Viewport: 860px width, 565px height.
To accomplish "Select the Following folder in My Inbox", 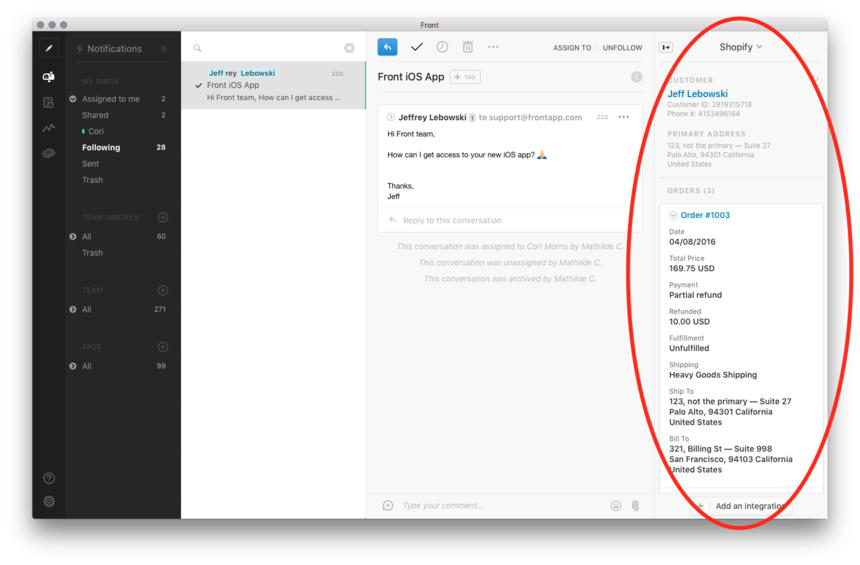I will click(x=101, y=148).
